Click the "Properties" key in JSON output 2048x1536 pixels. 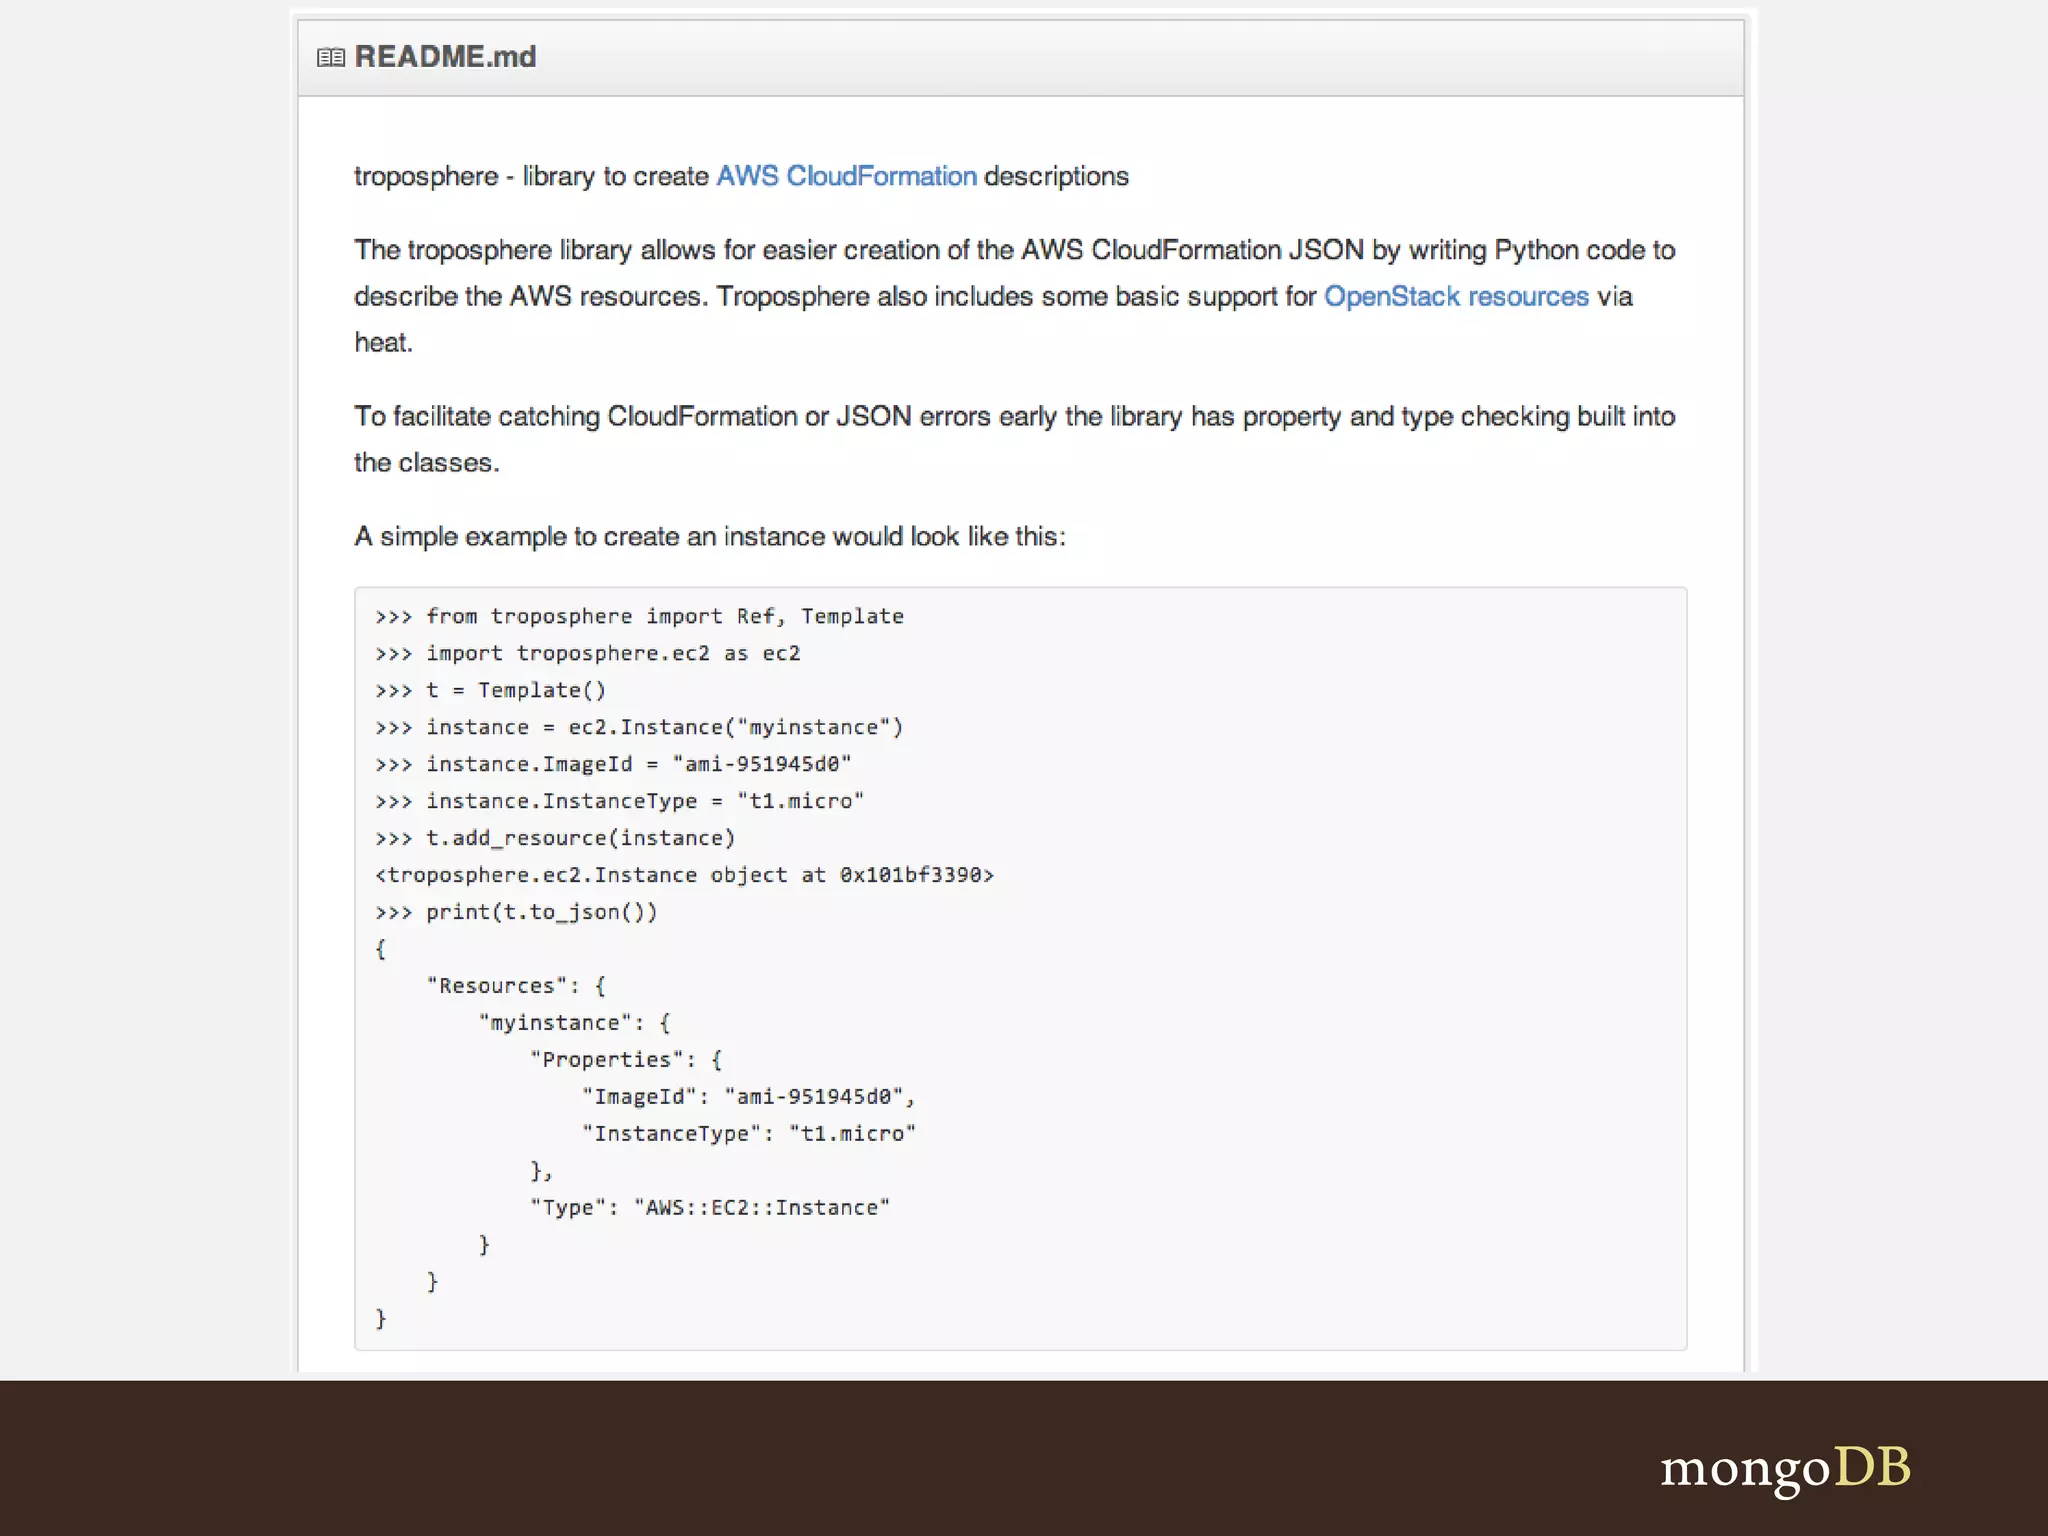click(607, 1060)
